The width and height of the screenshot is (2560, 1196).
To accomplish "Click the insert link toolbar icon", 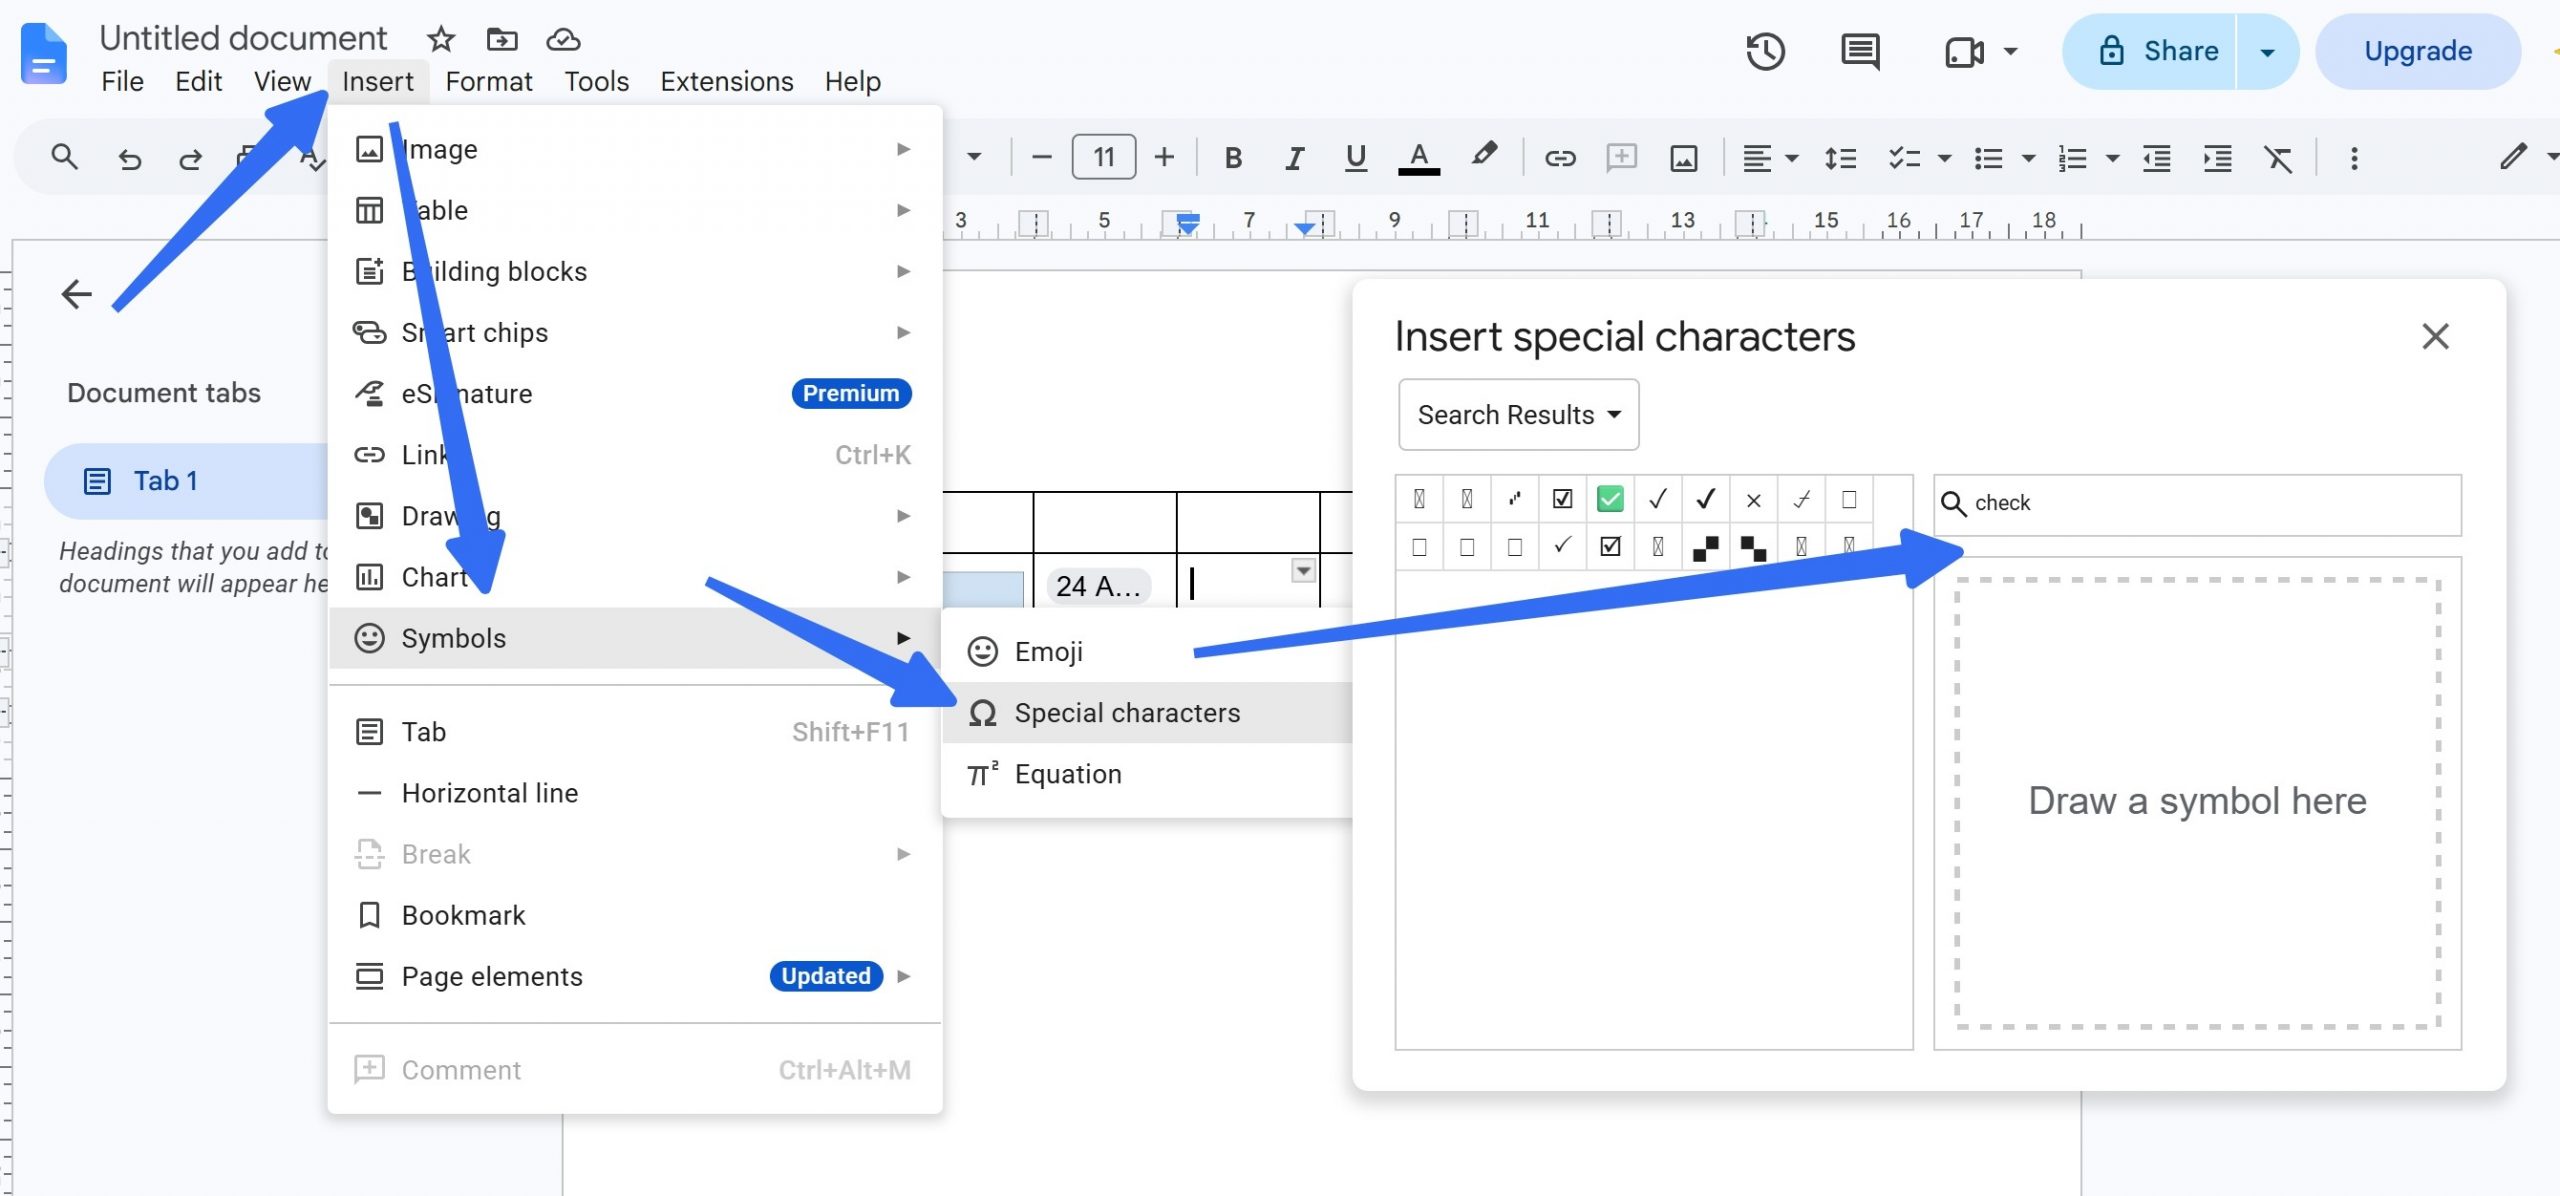I will tap(1560, 158).
